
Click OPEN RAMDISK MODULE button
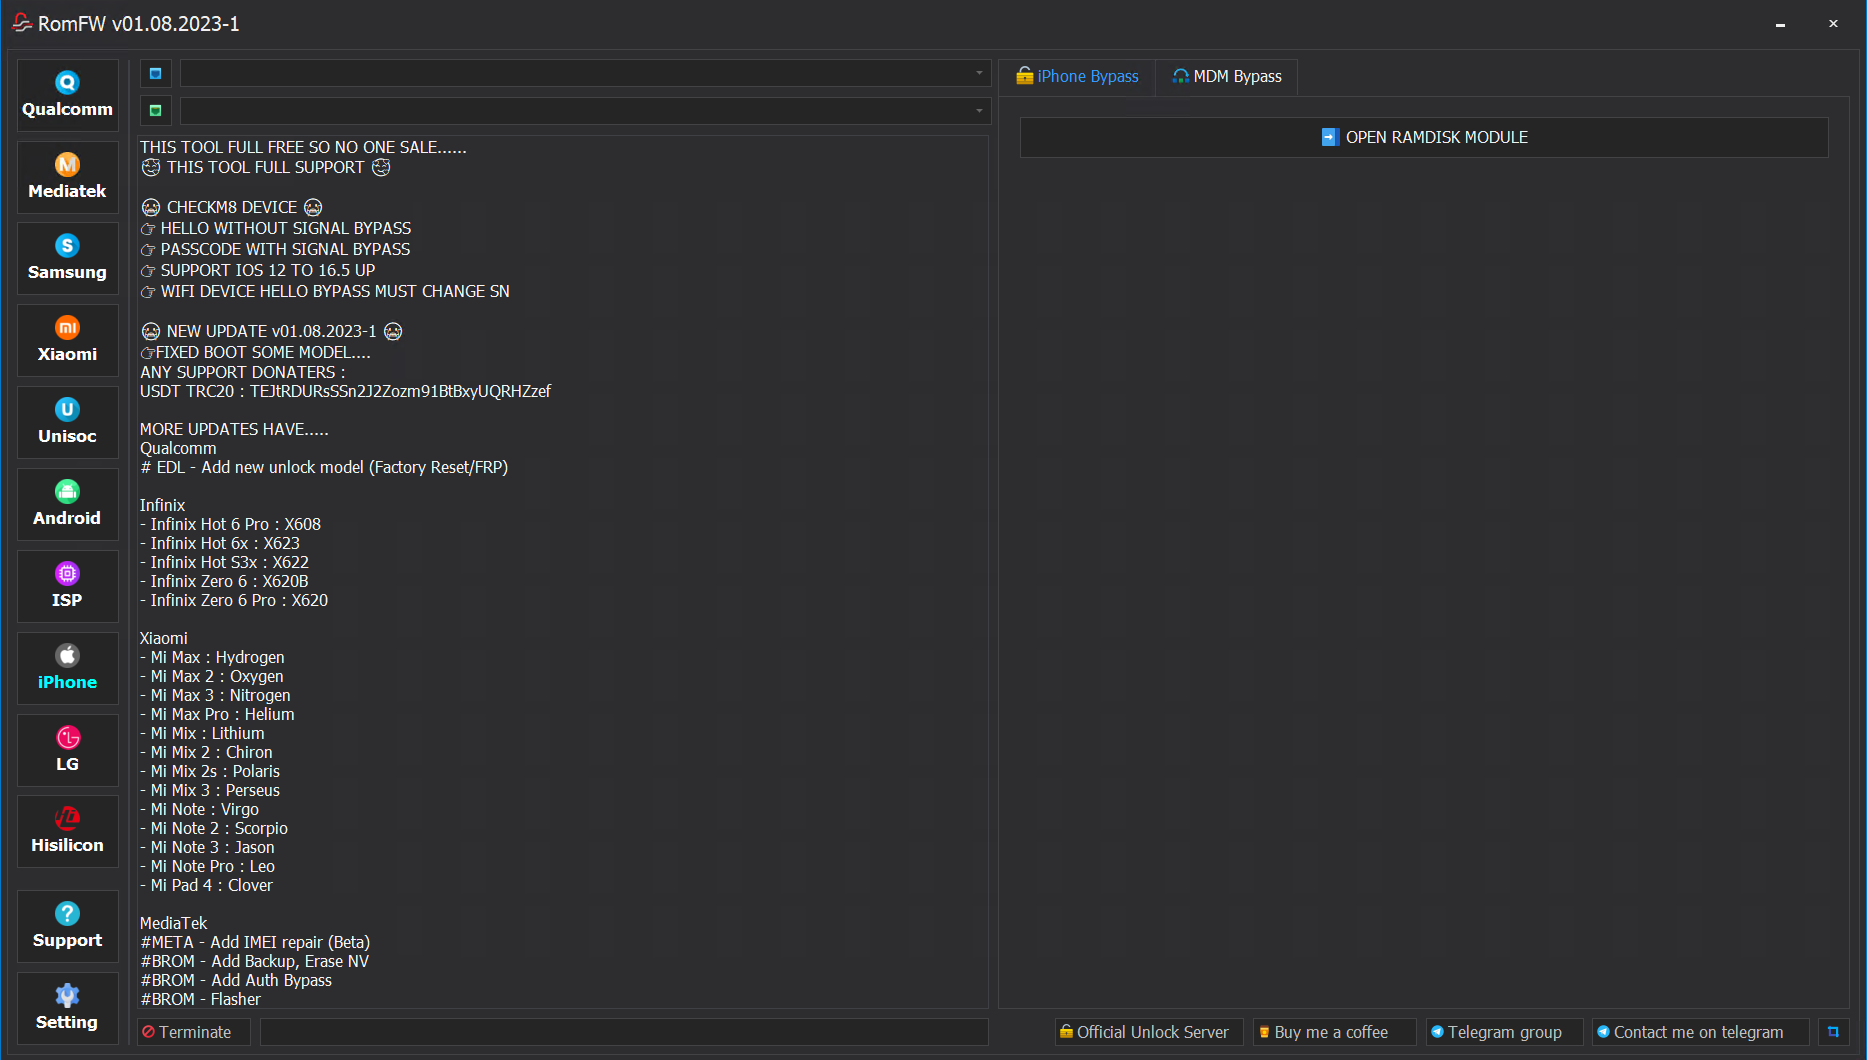pos(1424,137)
